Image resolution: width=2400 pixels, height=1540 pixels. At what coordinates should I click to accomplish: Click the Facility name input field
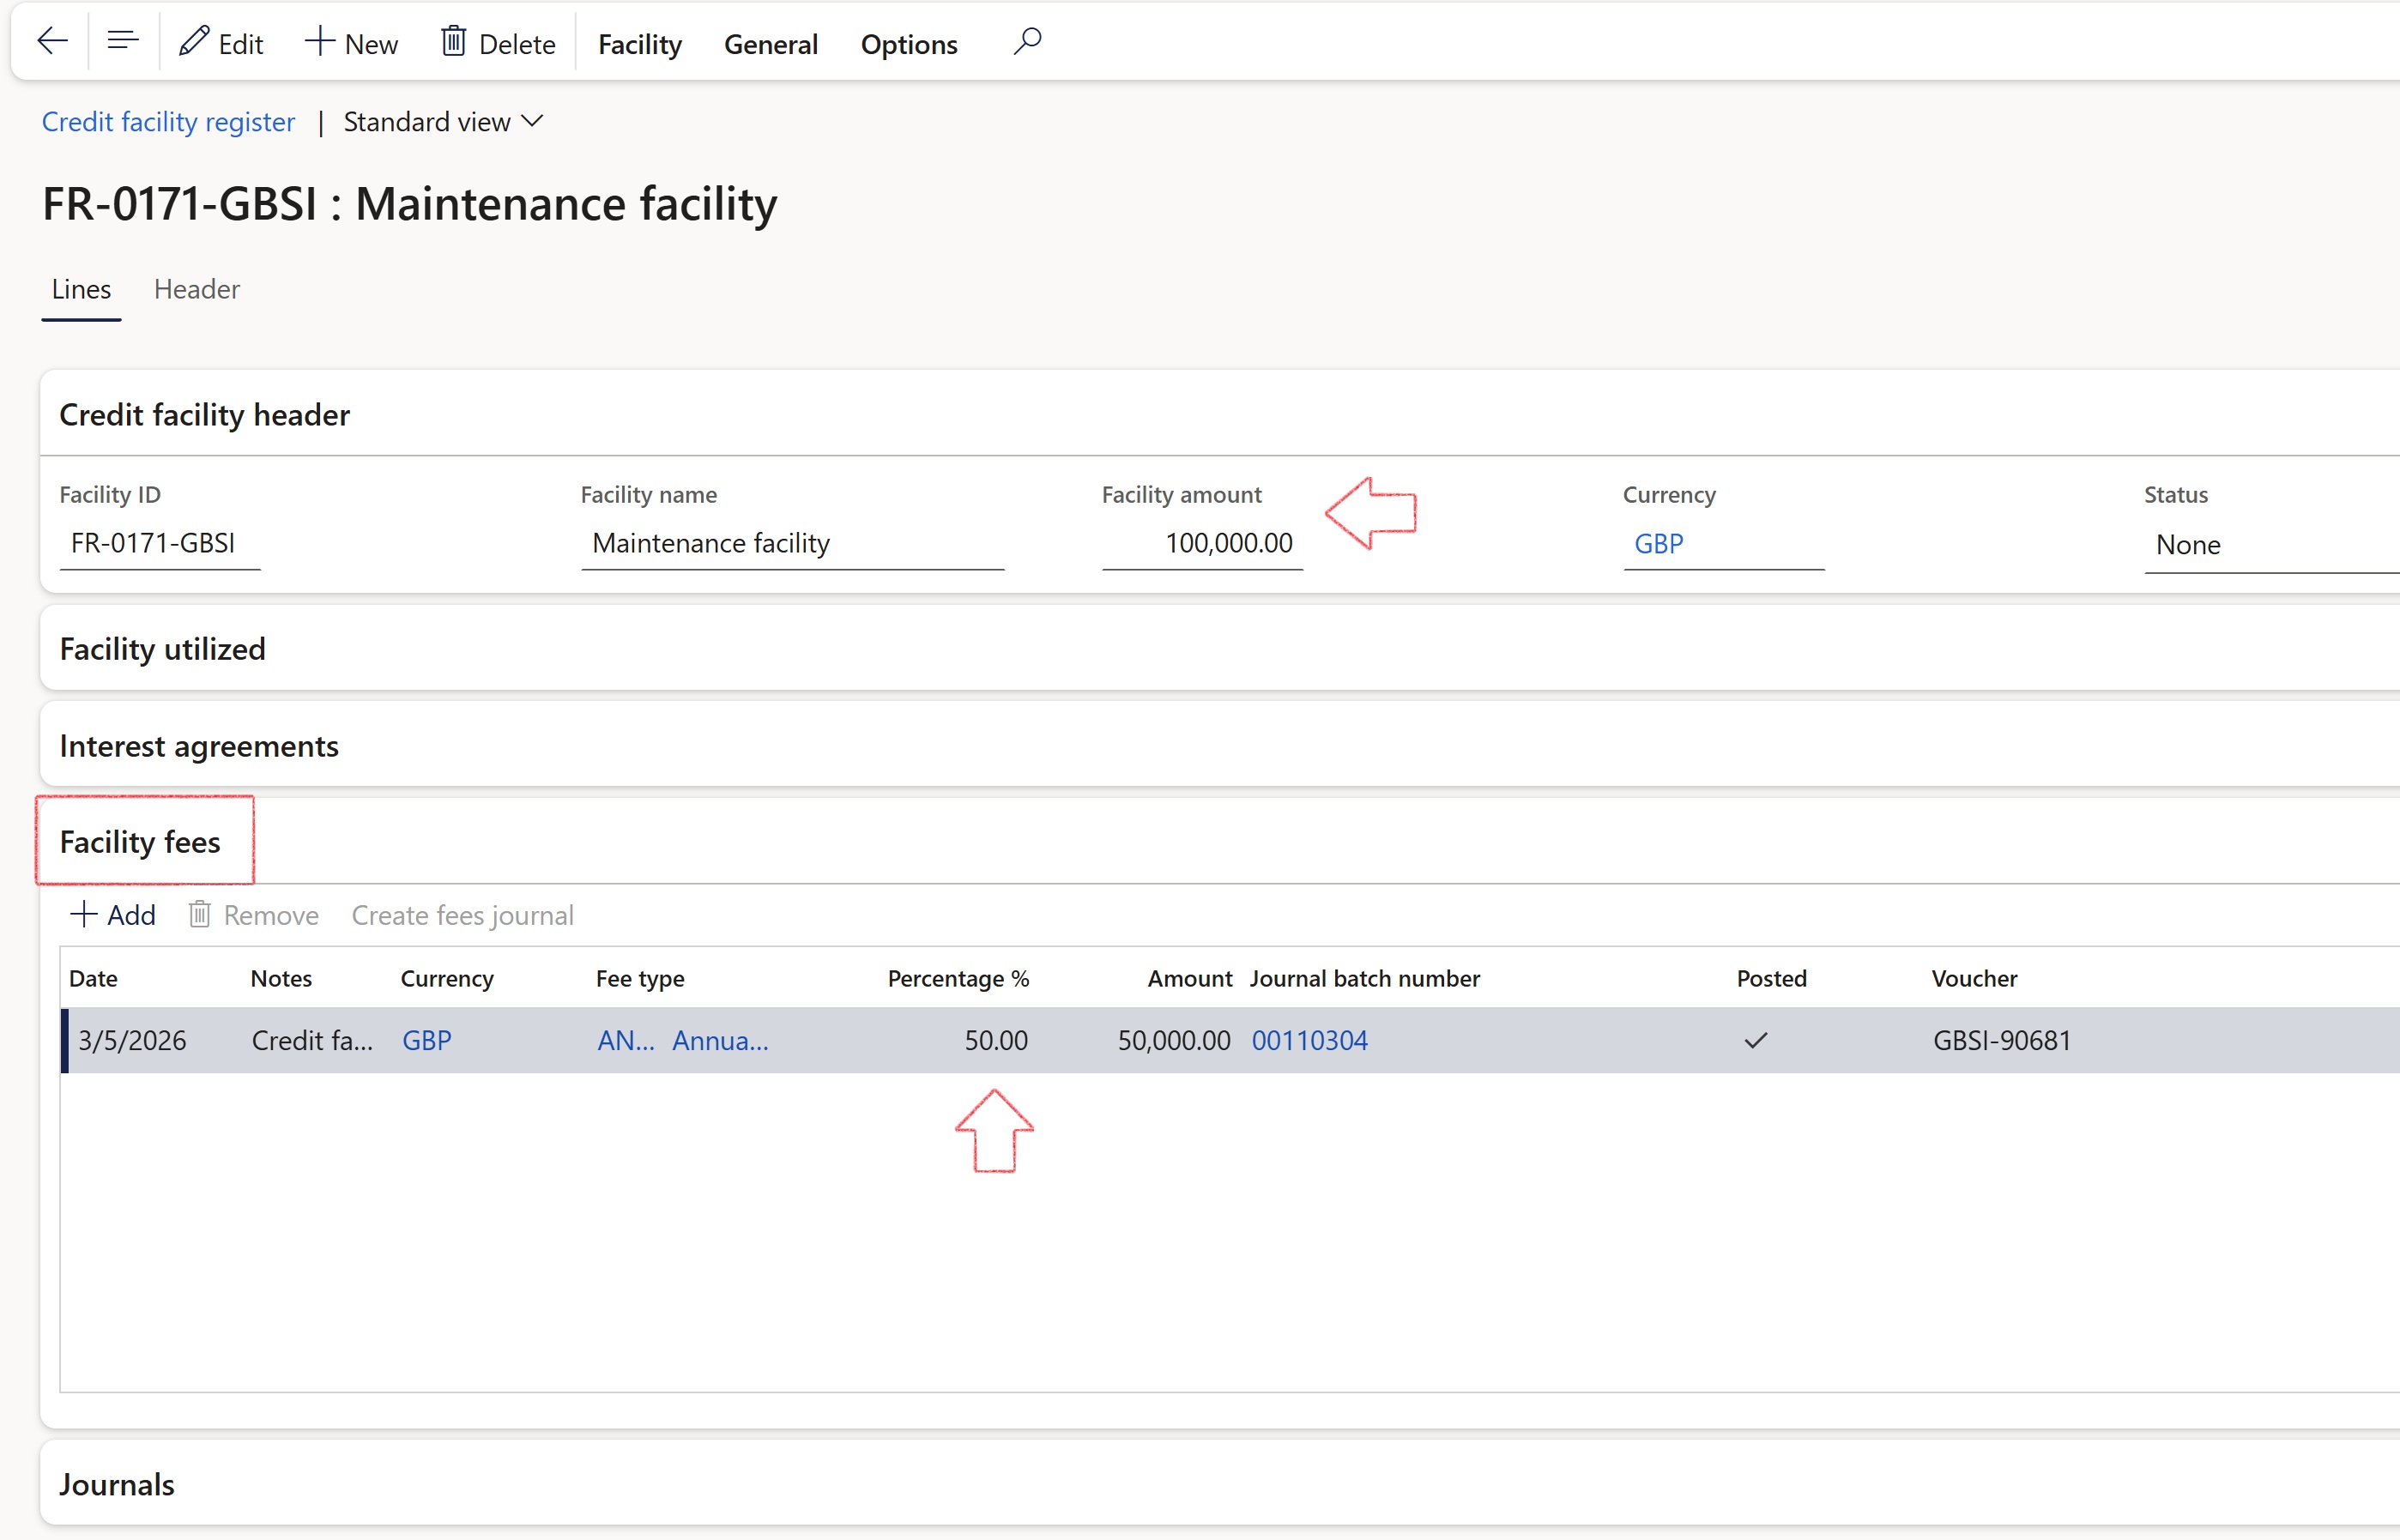click(793, 543)
